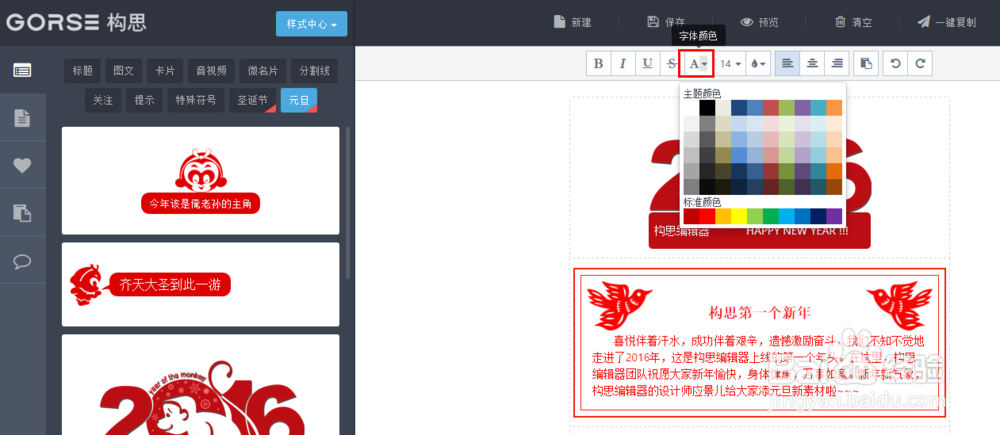Pick the dark red standard color swatch
Screen dimensions: 1000x435
coord(691,216)
